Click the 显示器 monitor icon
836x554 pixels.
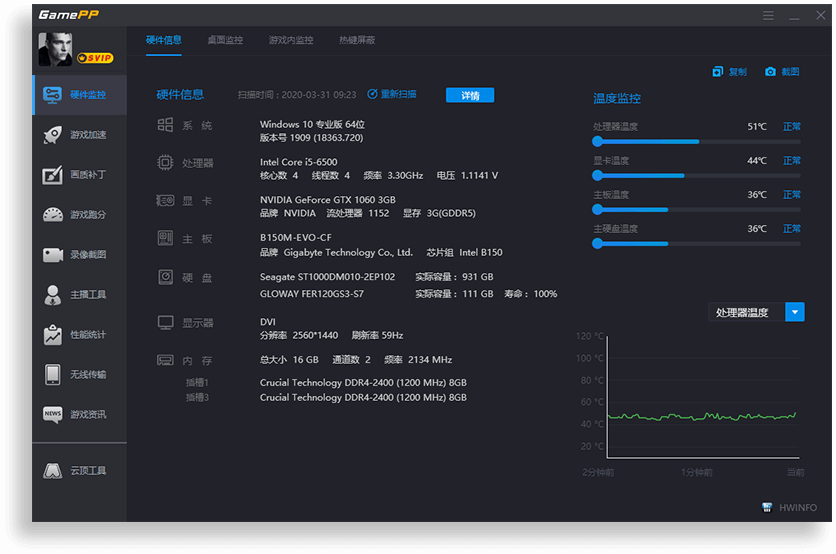pyautogui.click(x=165, y=323)
